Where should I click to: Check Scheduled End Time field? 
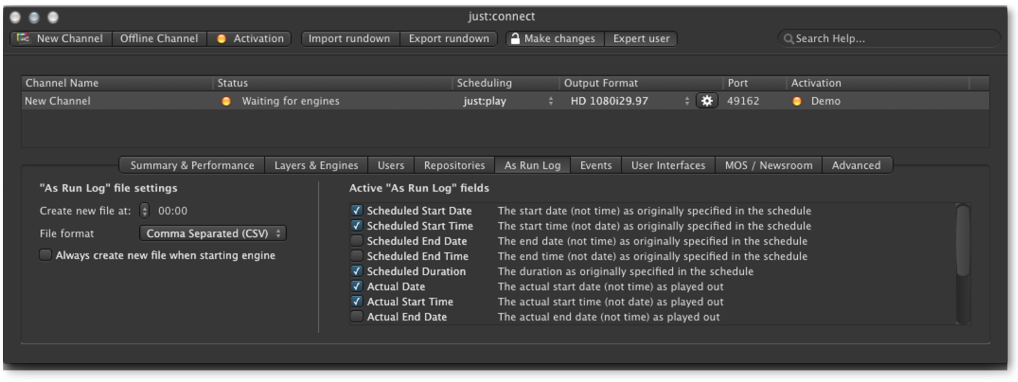coord(356,256)
